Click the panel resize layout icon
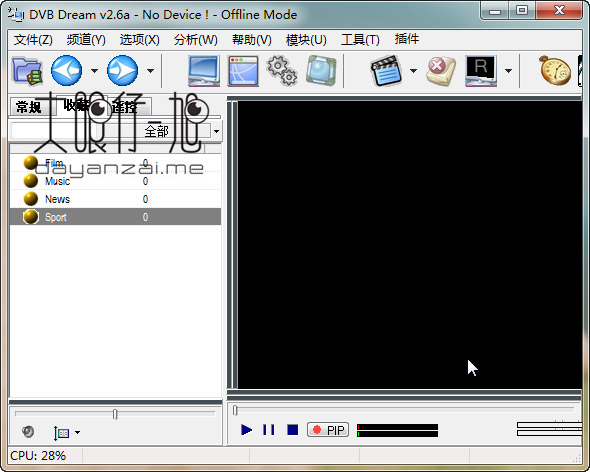 [x=61, y=433]
